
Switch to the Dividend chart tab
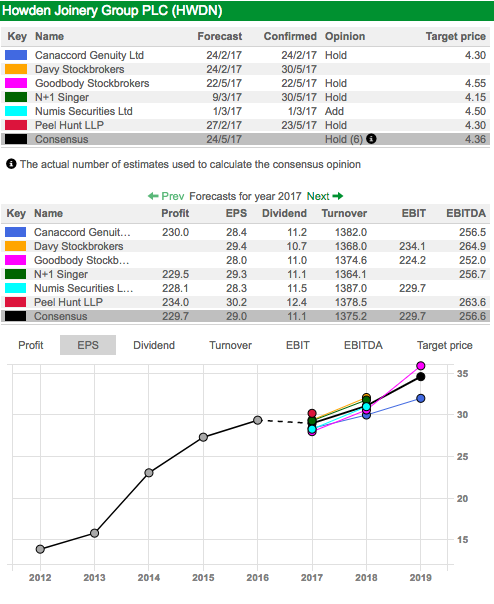(x=154, y=345)
